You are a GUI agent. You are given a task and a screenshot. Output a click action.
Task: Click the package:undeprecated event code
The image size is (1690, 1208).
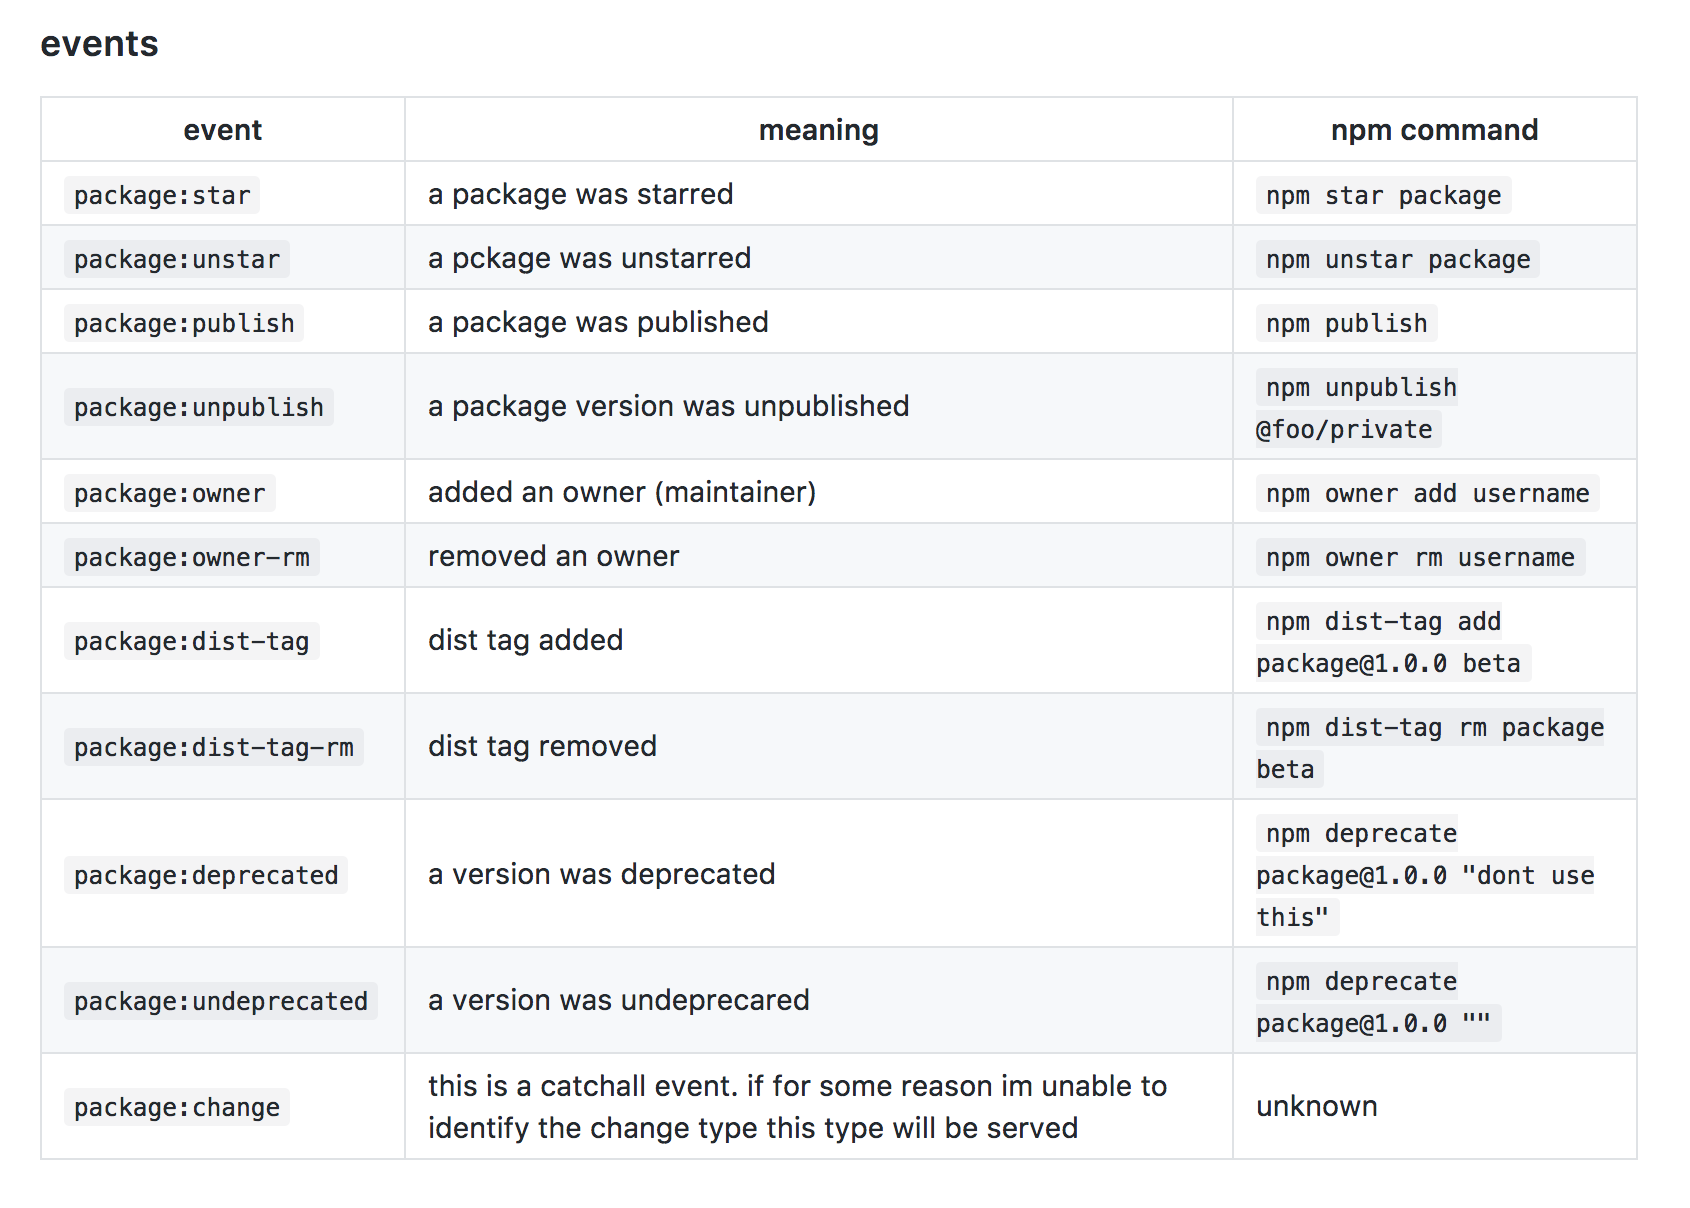[x=221, y=1001]
